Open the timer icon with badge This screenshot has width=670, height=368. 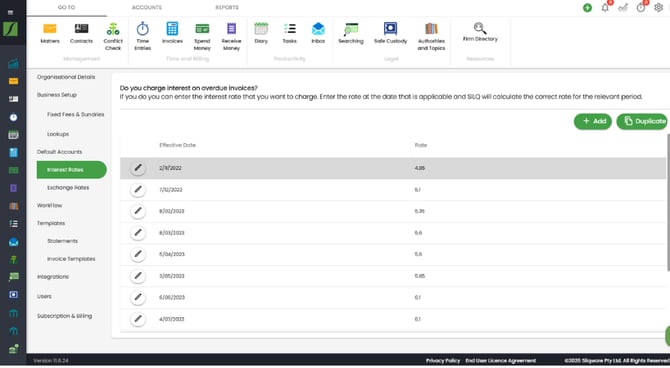click(641, 8)
